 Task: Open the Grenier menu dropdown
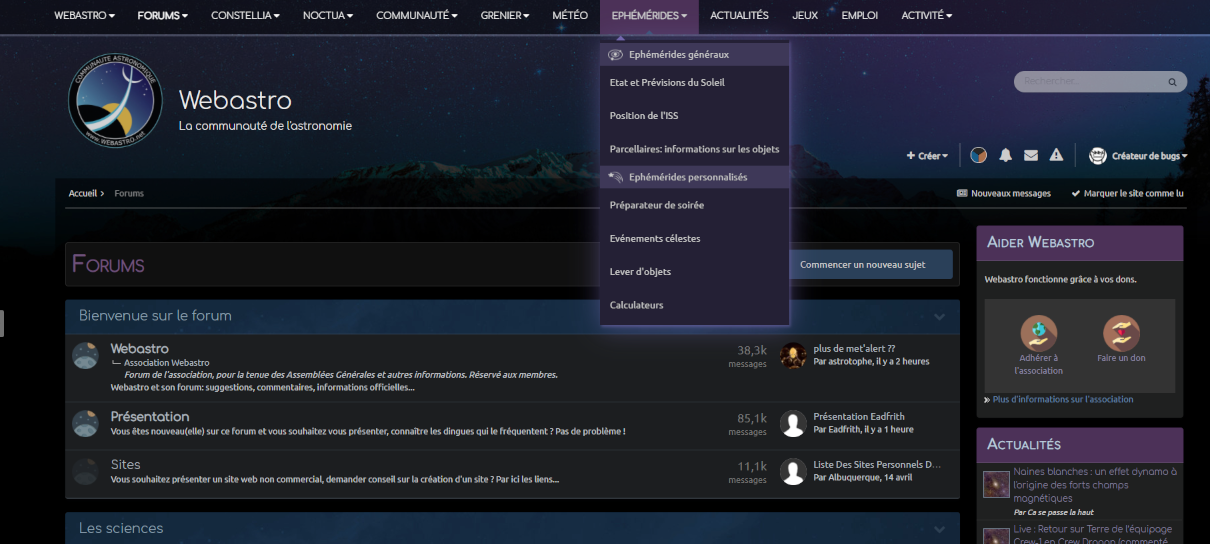tap(506, 16)
